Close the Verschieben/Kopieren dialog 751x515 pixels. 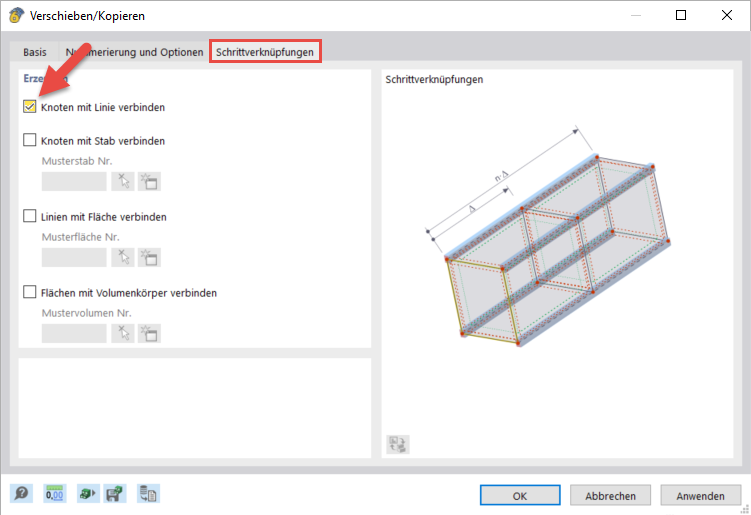click(x=727, y=15)
